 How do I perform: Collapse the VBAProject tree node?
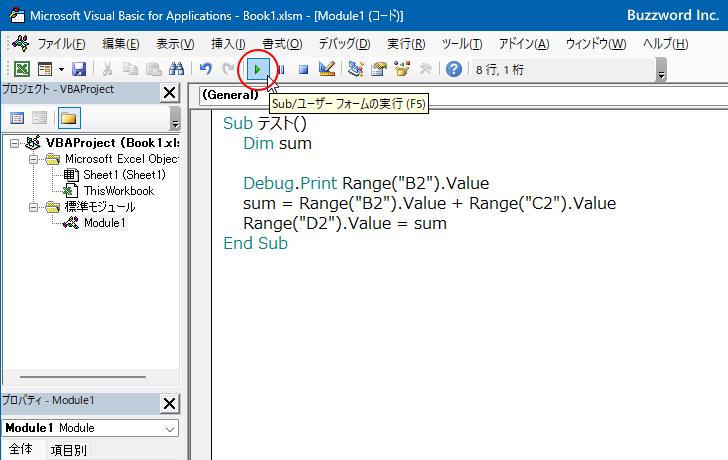[x=15, y=143]
